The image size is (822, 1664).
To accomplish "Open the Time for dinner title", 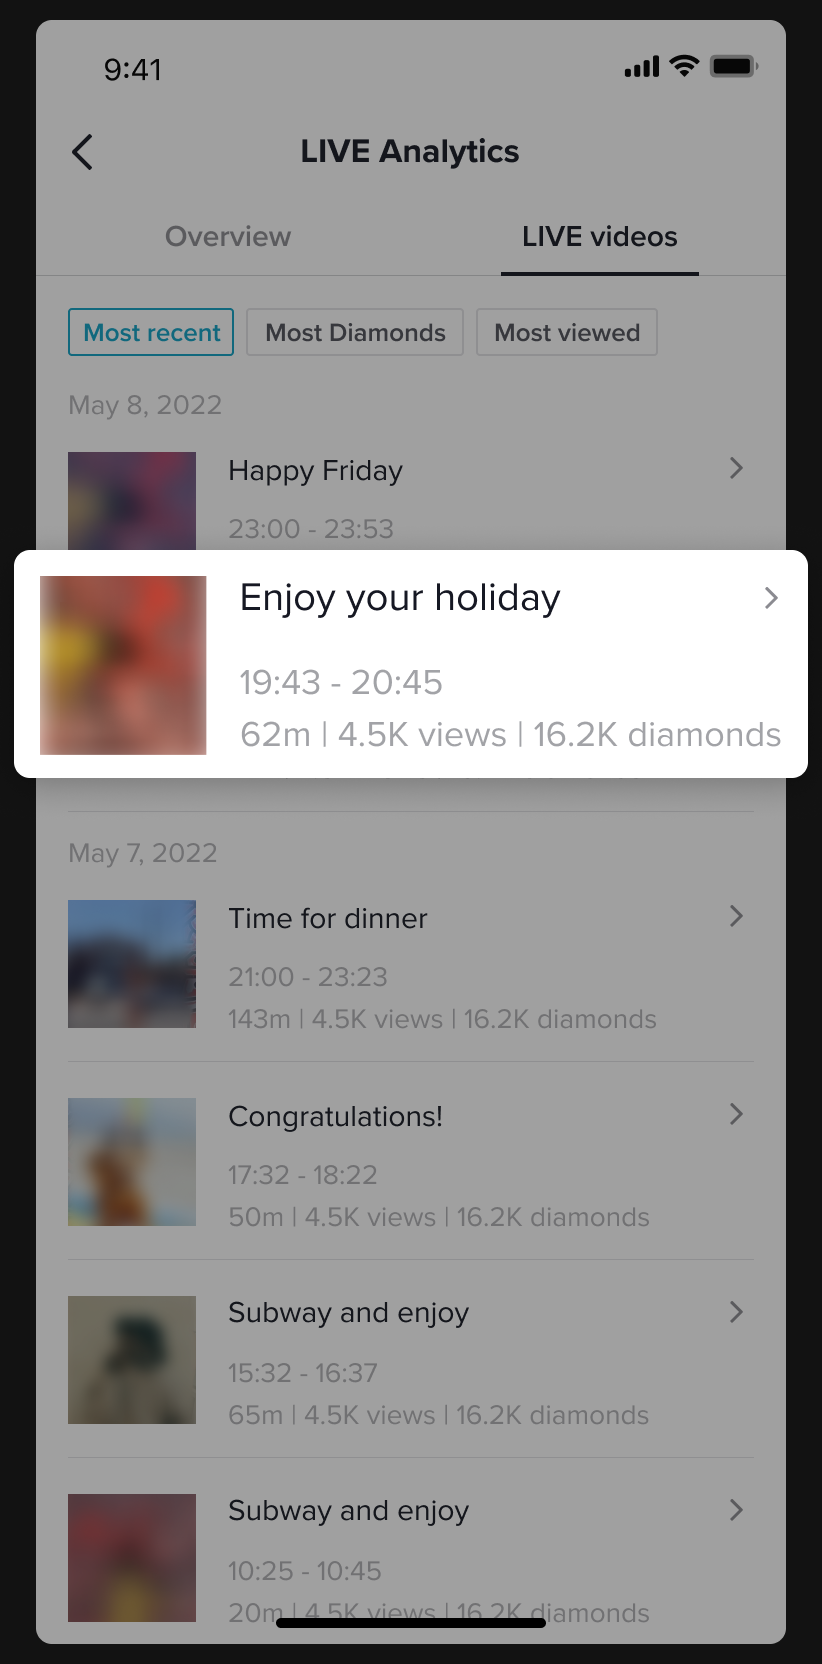I will pyautogui.click(x=328, y=918).
